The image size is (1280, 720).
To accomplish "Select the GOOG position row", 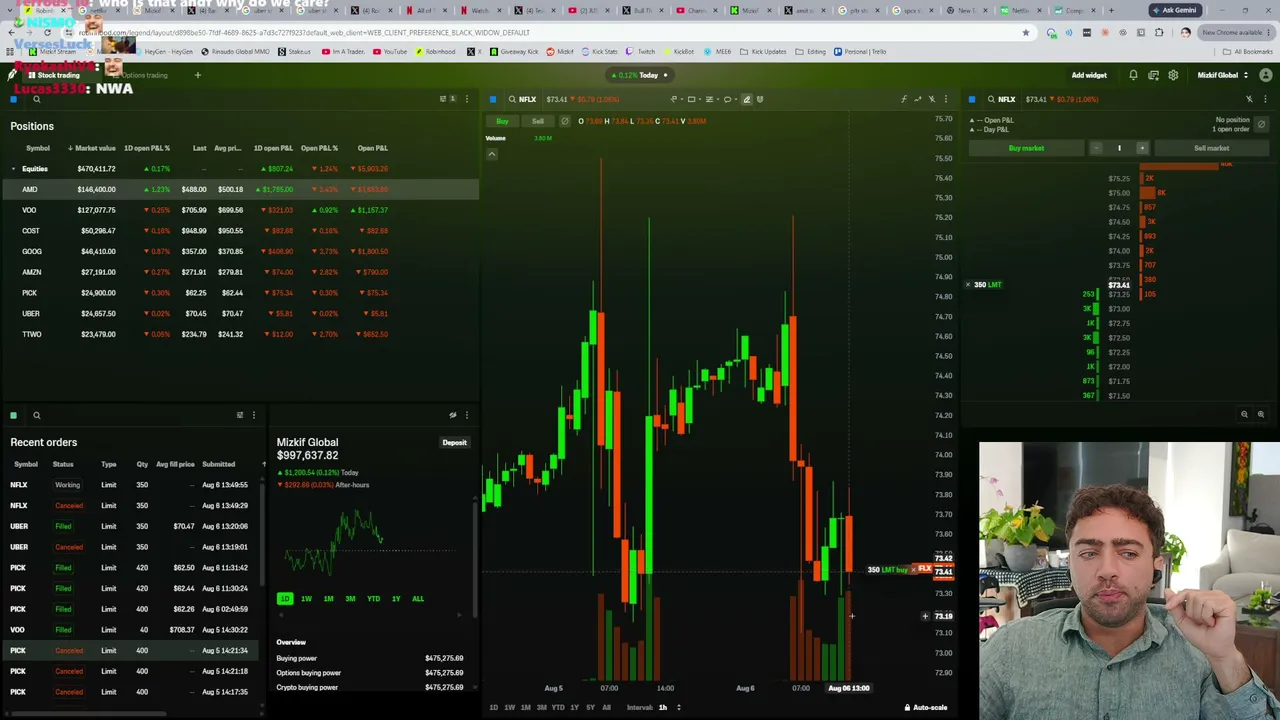I will coord(240,251).
